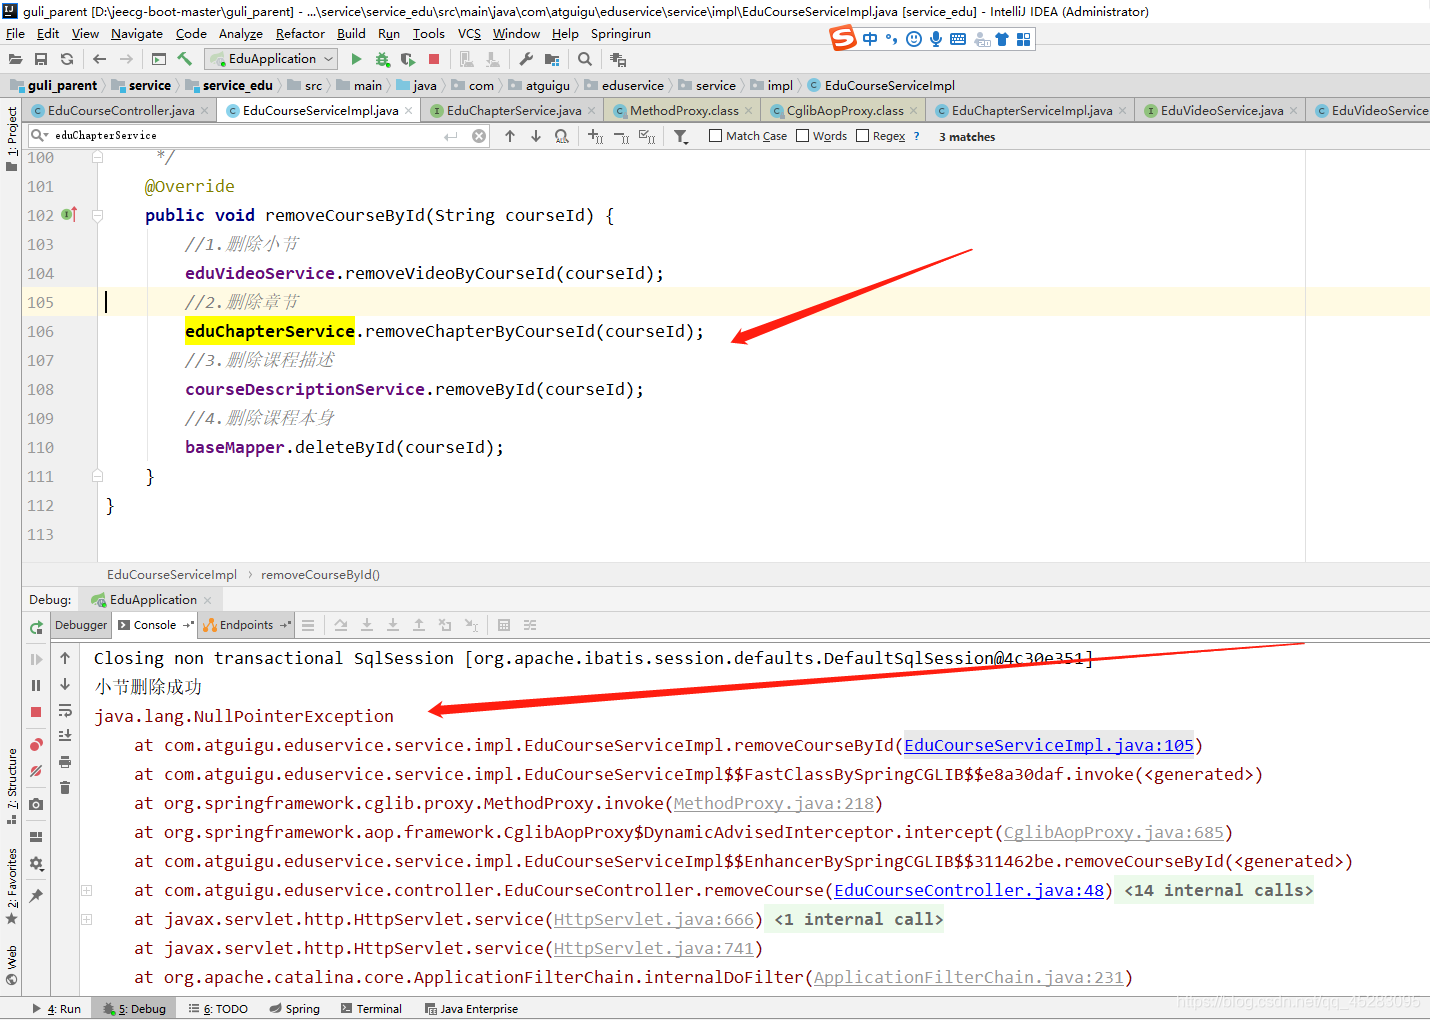
Task: Start Debug mode from the toolbar
Action: click(x=383, y=59)
